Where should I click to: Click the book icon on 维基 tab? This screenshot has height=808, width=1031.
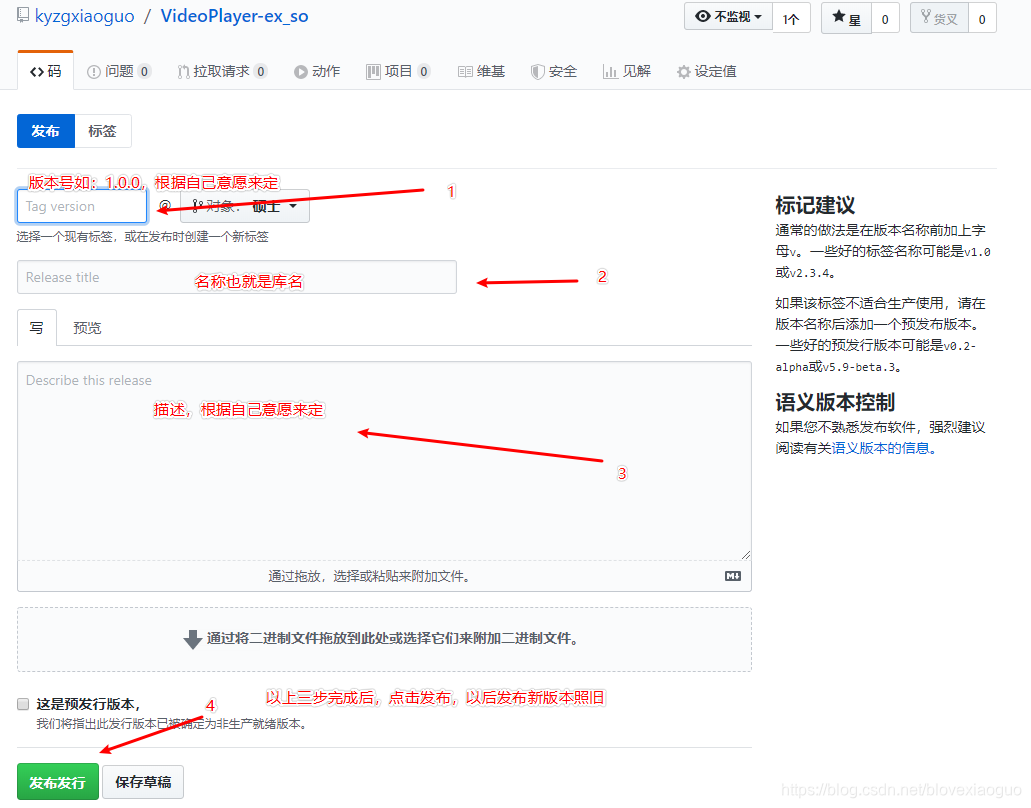(x=465, y=72)
